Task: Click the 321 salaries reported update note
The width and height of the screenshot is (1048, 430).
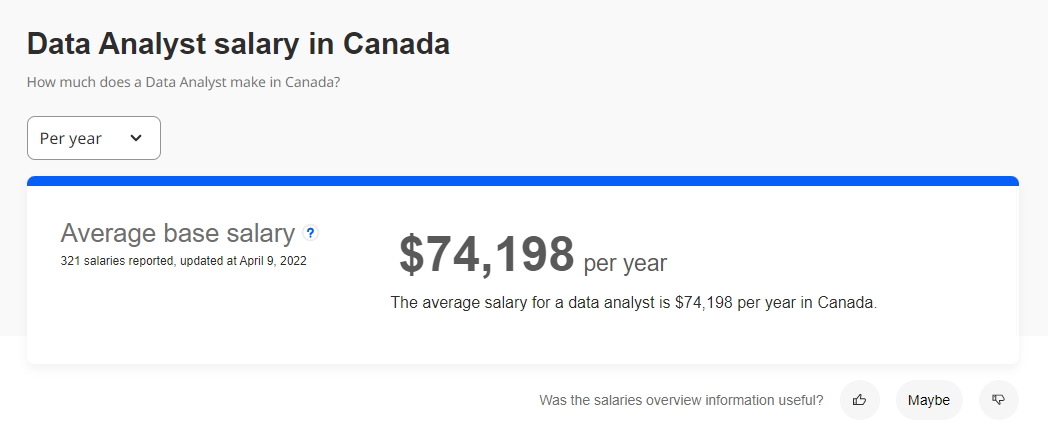Action: [183, 261]
